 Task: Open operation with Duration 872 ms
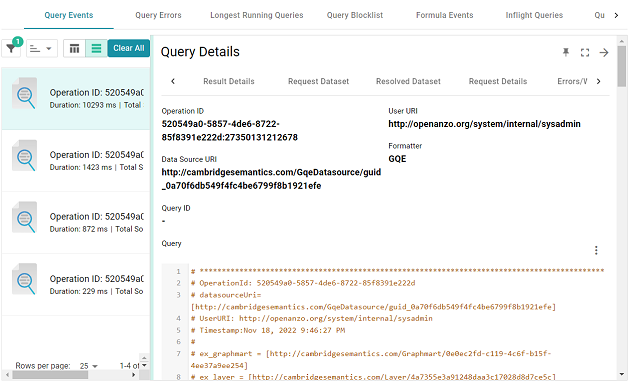tap(76, 222)
